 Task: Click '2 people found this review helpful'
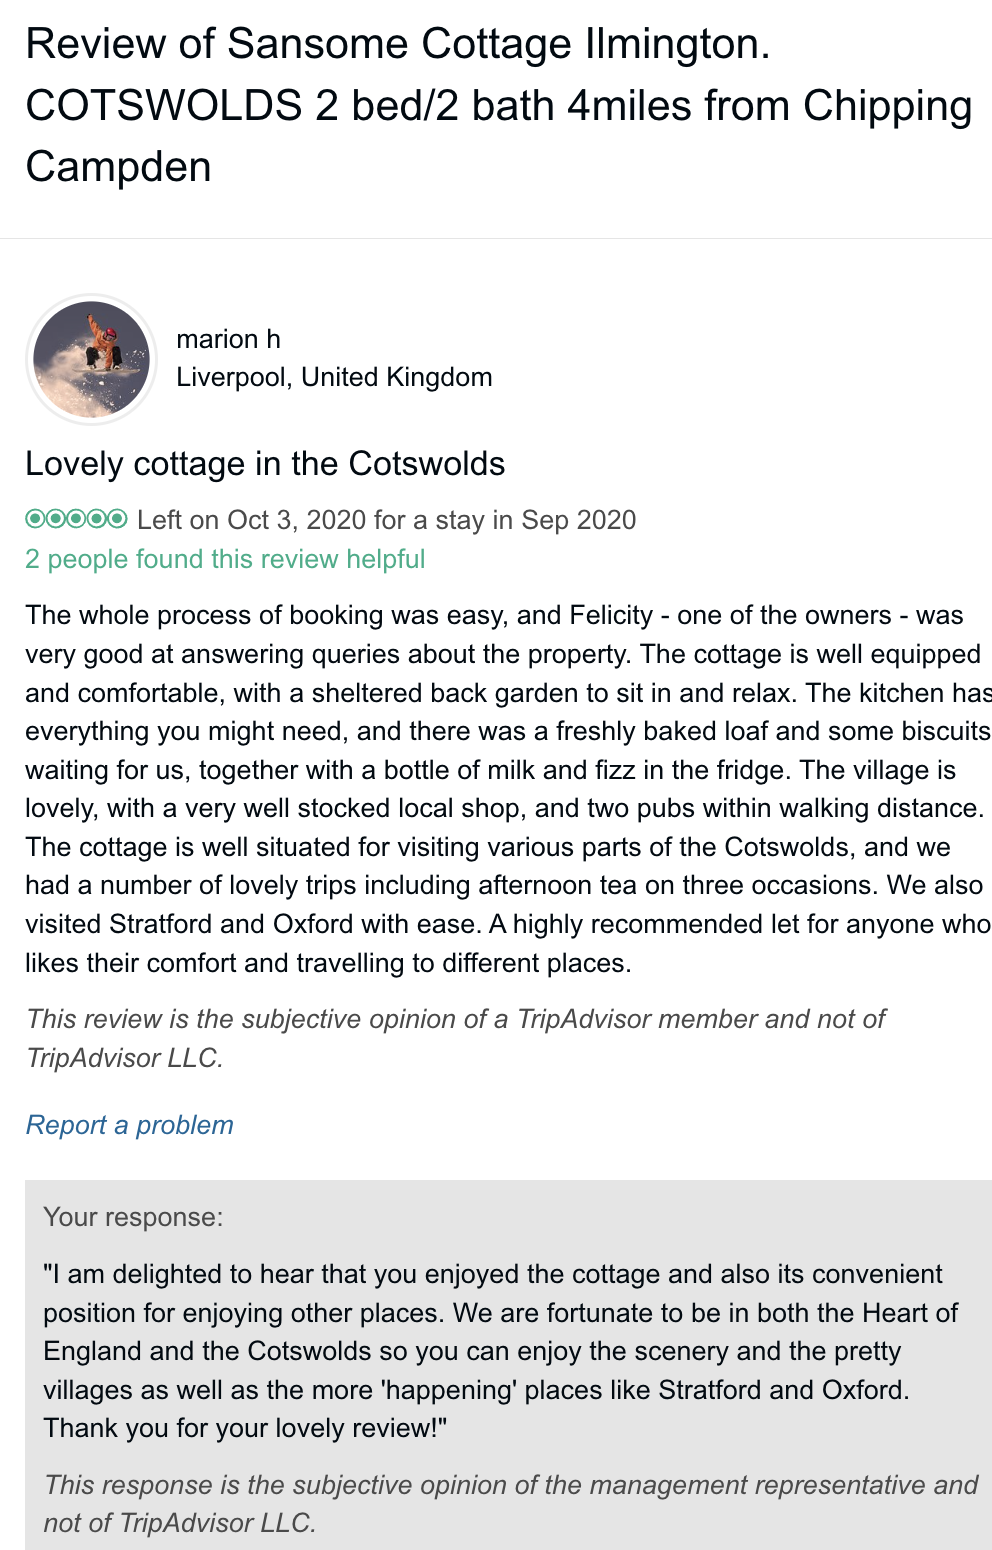[x=225, y=559]
